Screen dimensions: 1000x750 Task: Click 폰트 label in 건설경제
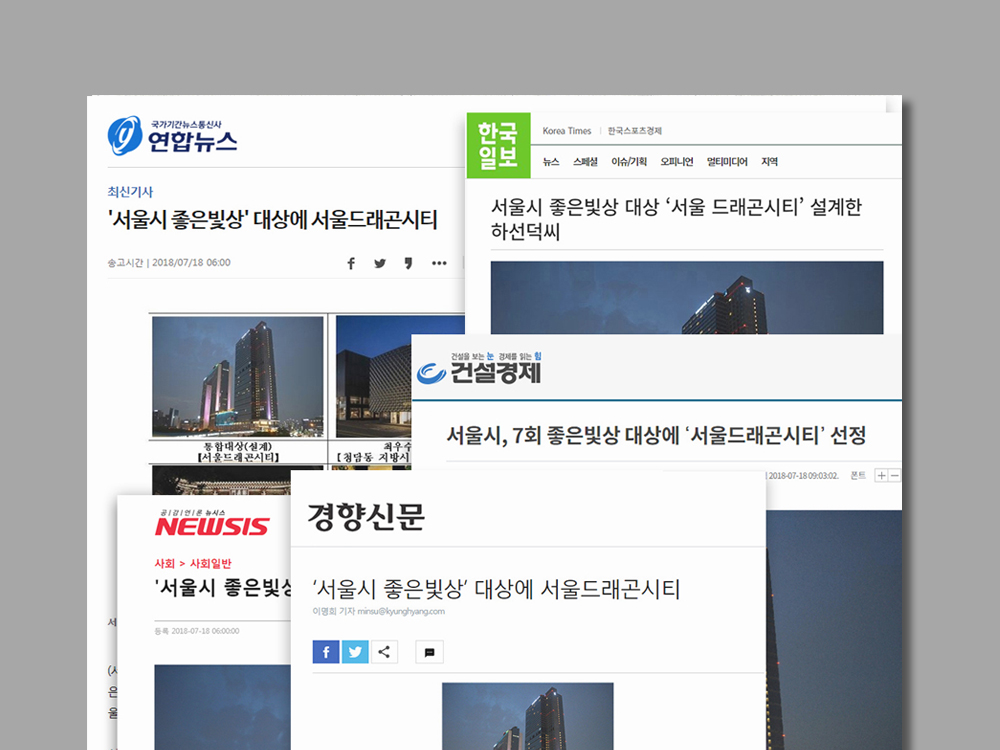point(858,476)
